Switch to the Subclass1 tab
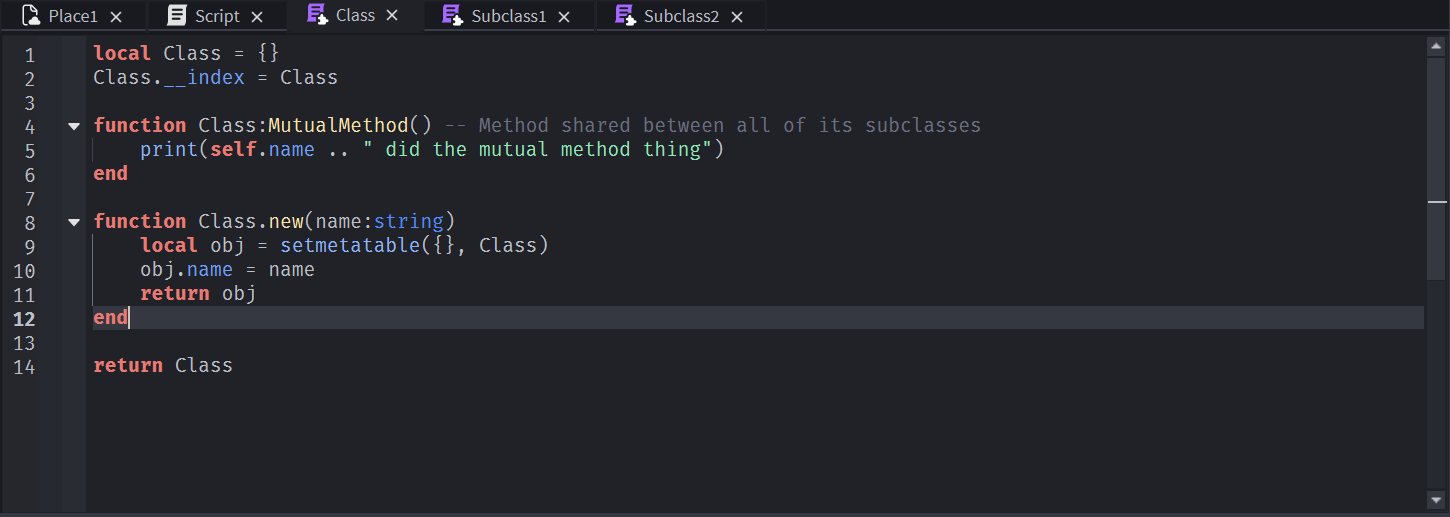 (x=509, y=16)
